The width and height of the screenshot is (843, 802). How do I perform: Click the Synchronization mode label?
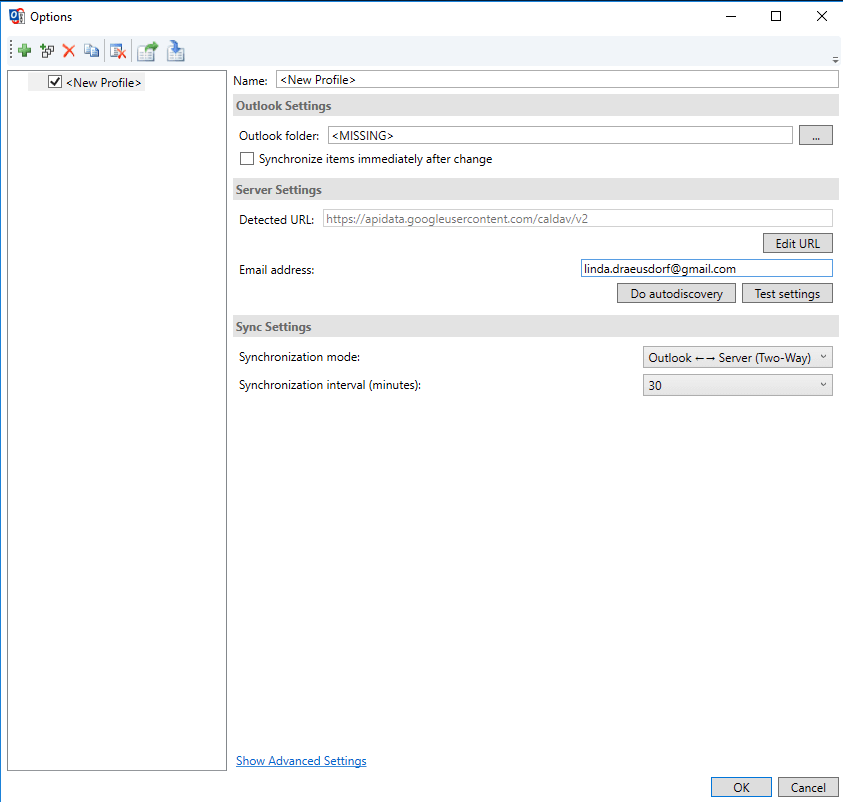tap(299, 357)
